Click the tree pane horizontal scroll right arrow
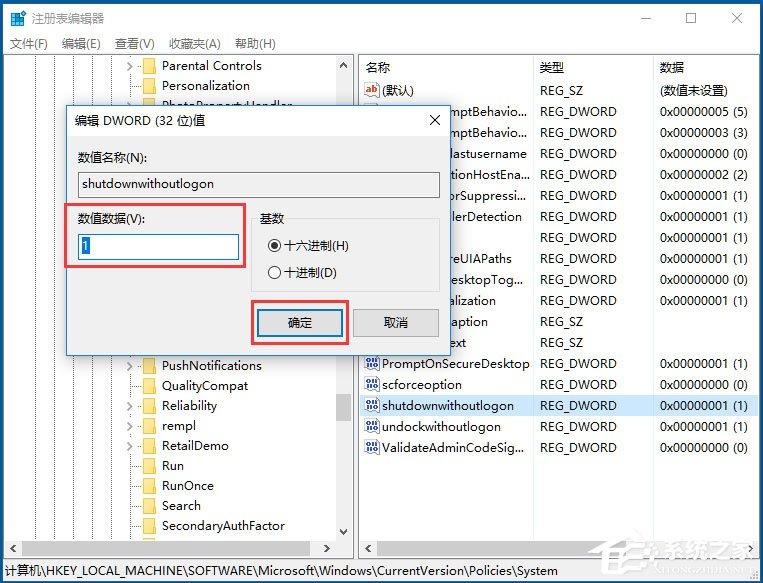Viewport: 763px width, 583px height. pyautogui.click(x=327, y=548)
